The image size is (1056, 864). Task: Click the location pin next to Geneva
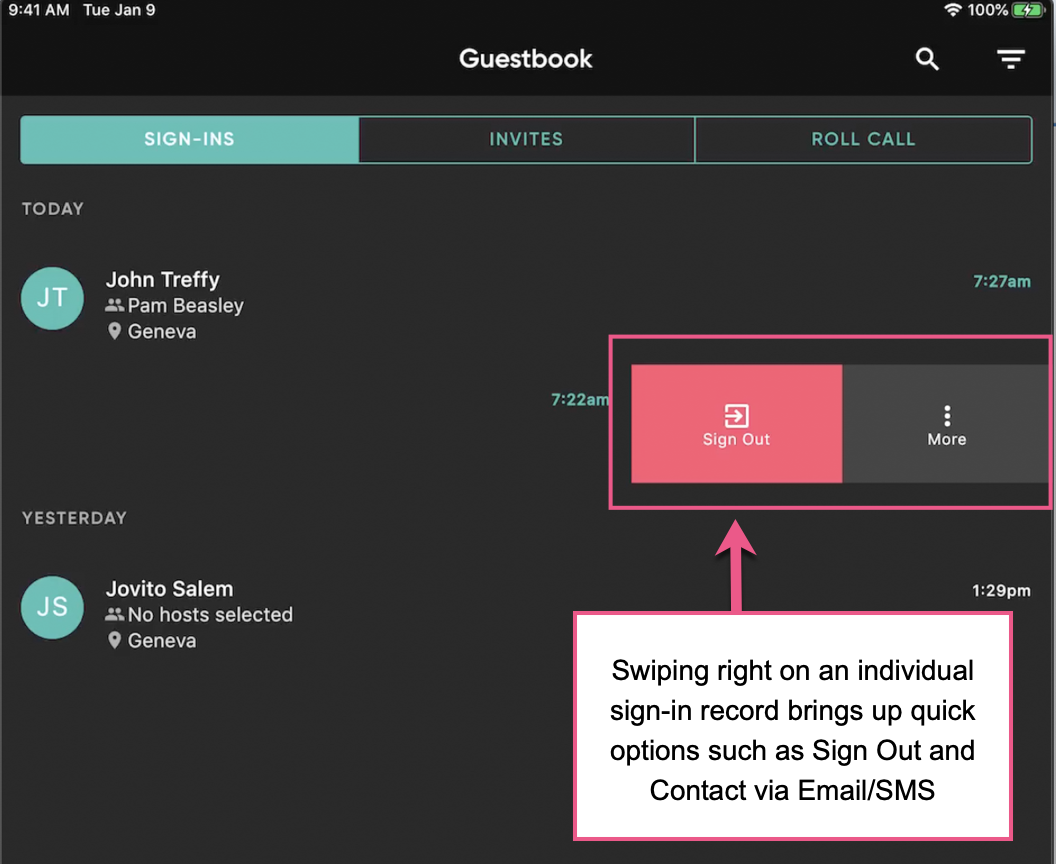click(x=115, y=331)
